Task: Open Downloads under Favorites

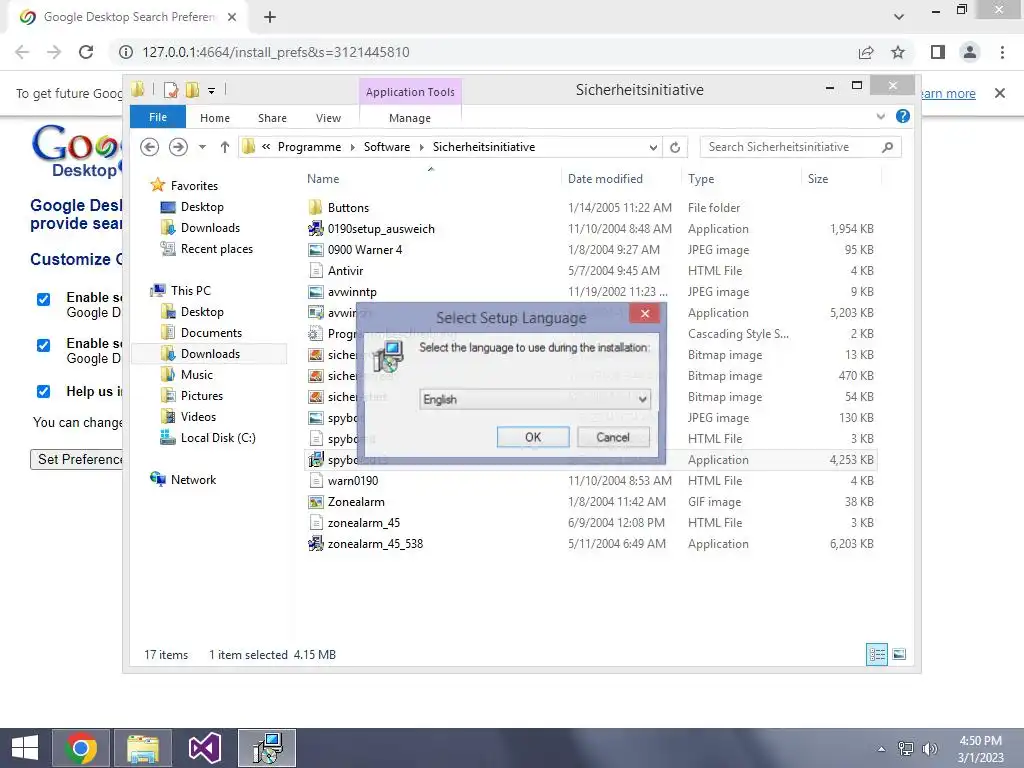Action: pos(210,228)
